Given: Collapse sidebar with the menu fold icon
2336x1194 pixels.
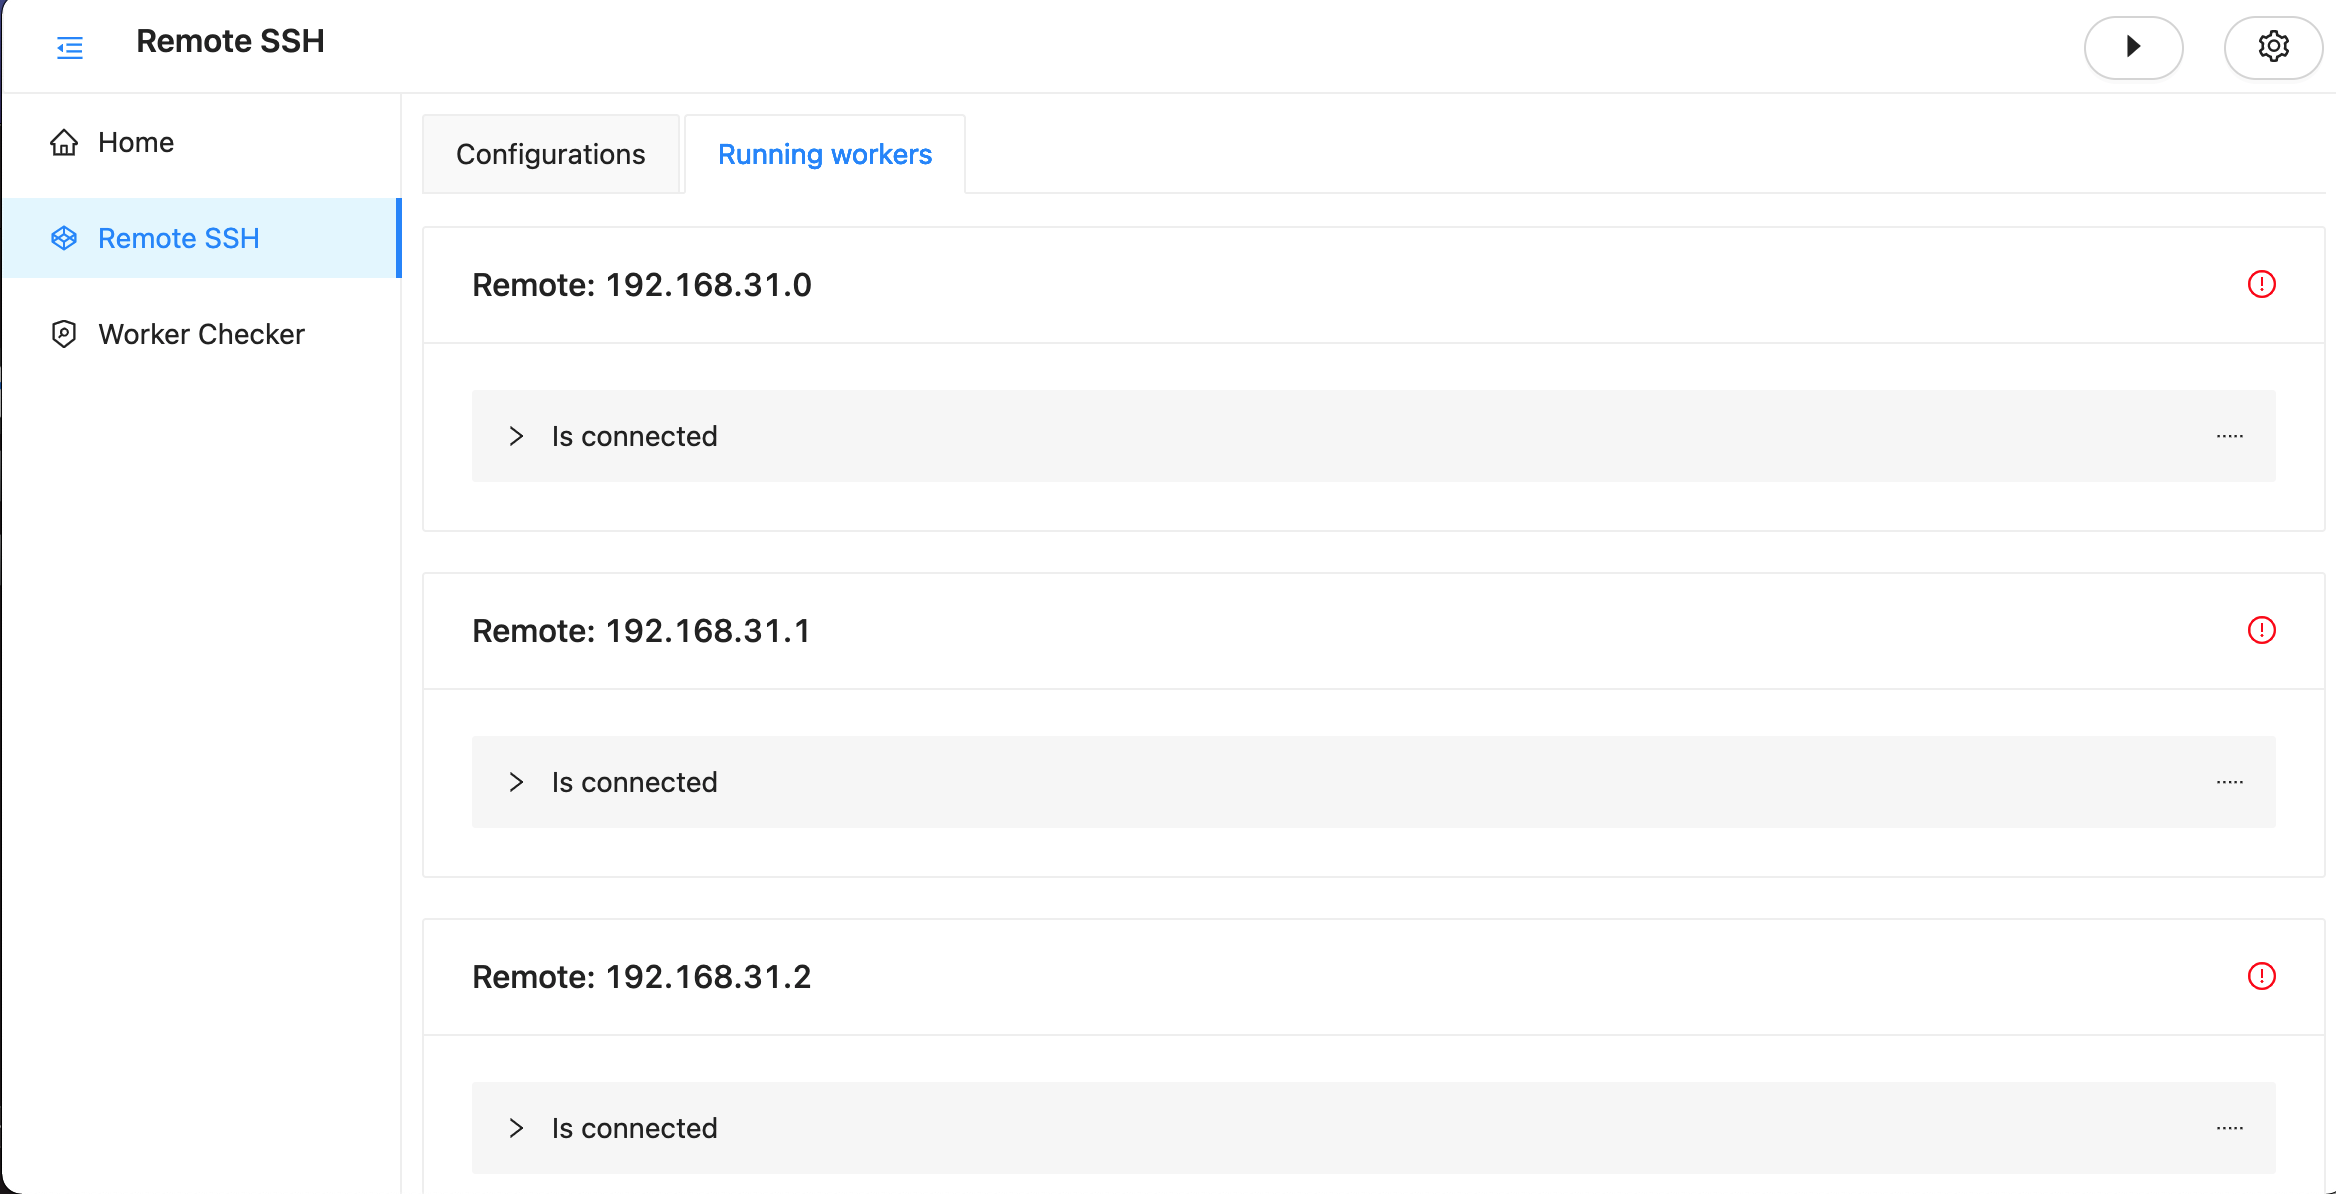Looking at the screenshot, I should click(69, 47).
